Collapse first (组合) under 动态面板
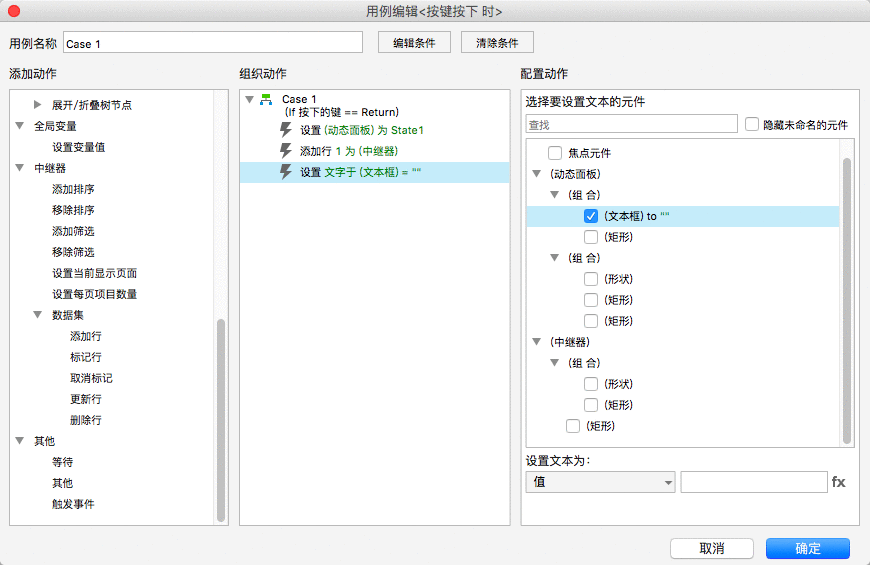The image size is (870, 565). (554, 195)
